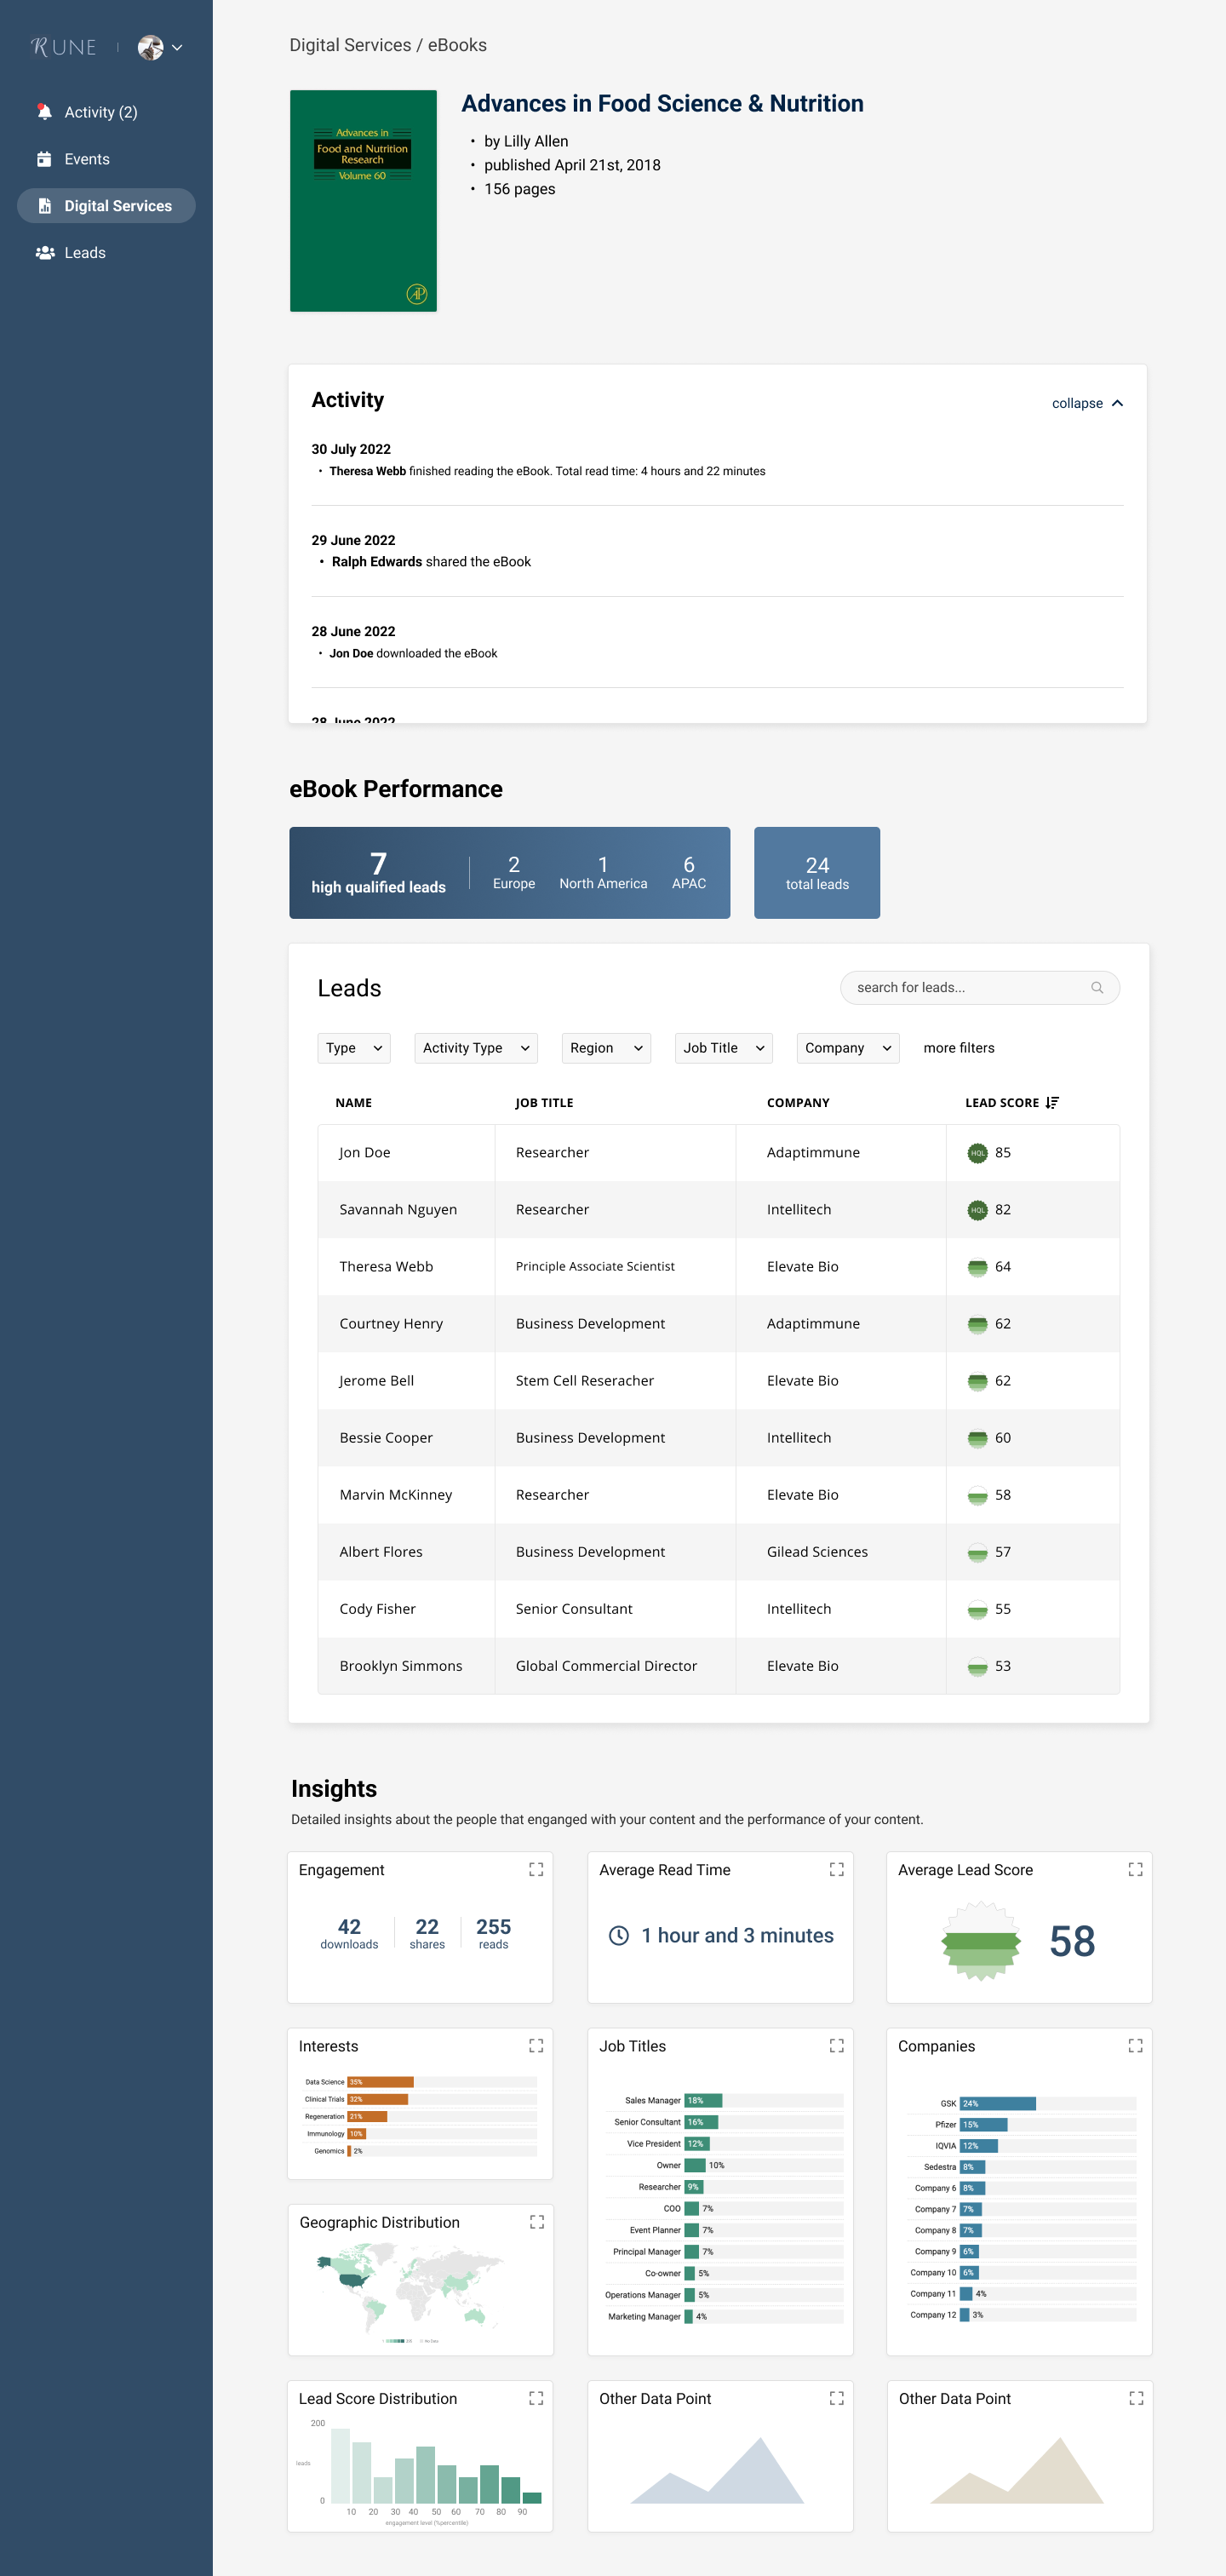Screen dimensions: 1226x2576
Task: Open the Type filter dropdown
Action: (354, 1048)
